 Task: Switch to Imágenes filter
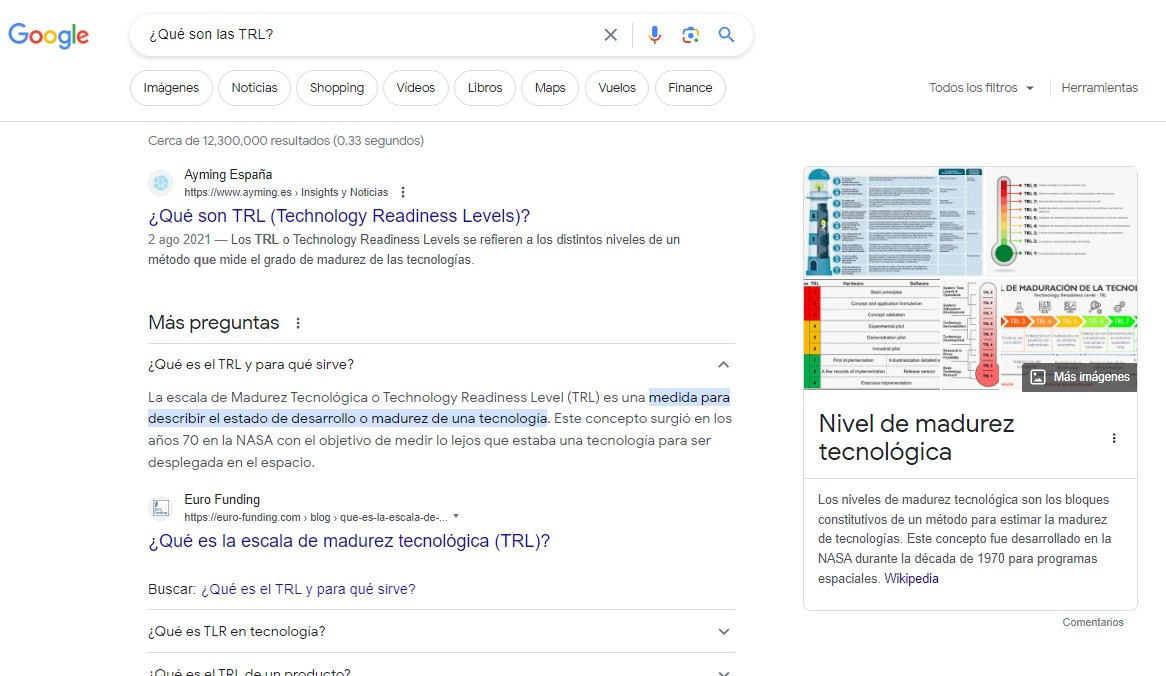tap(171, 88)
